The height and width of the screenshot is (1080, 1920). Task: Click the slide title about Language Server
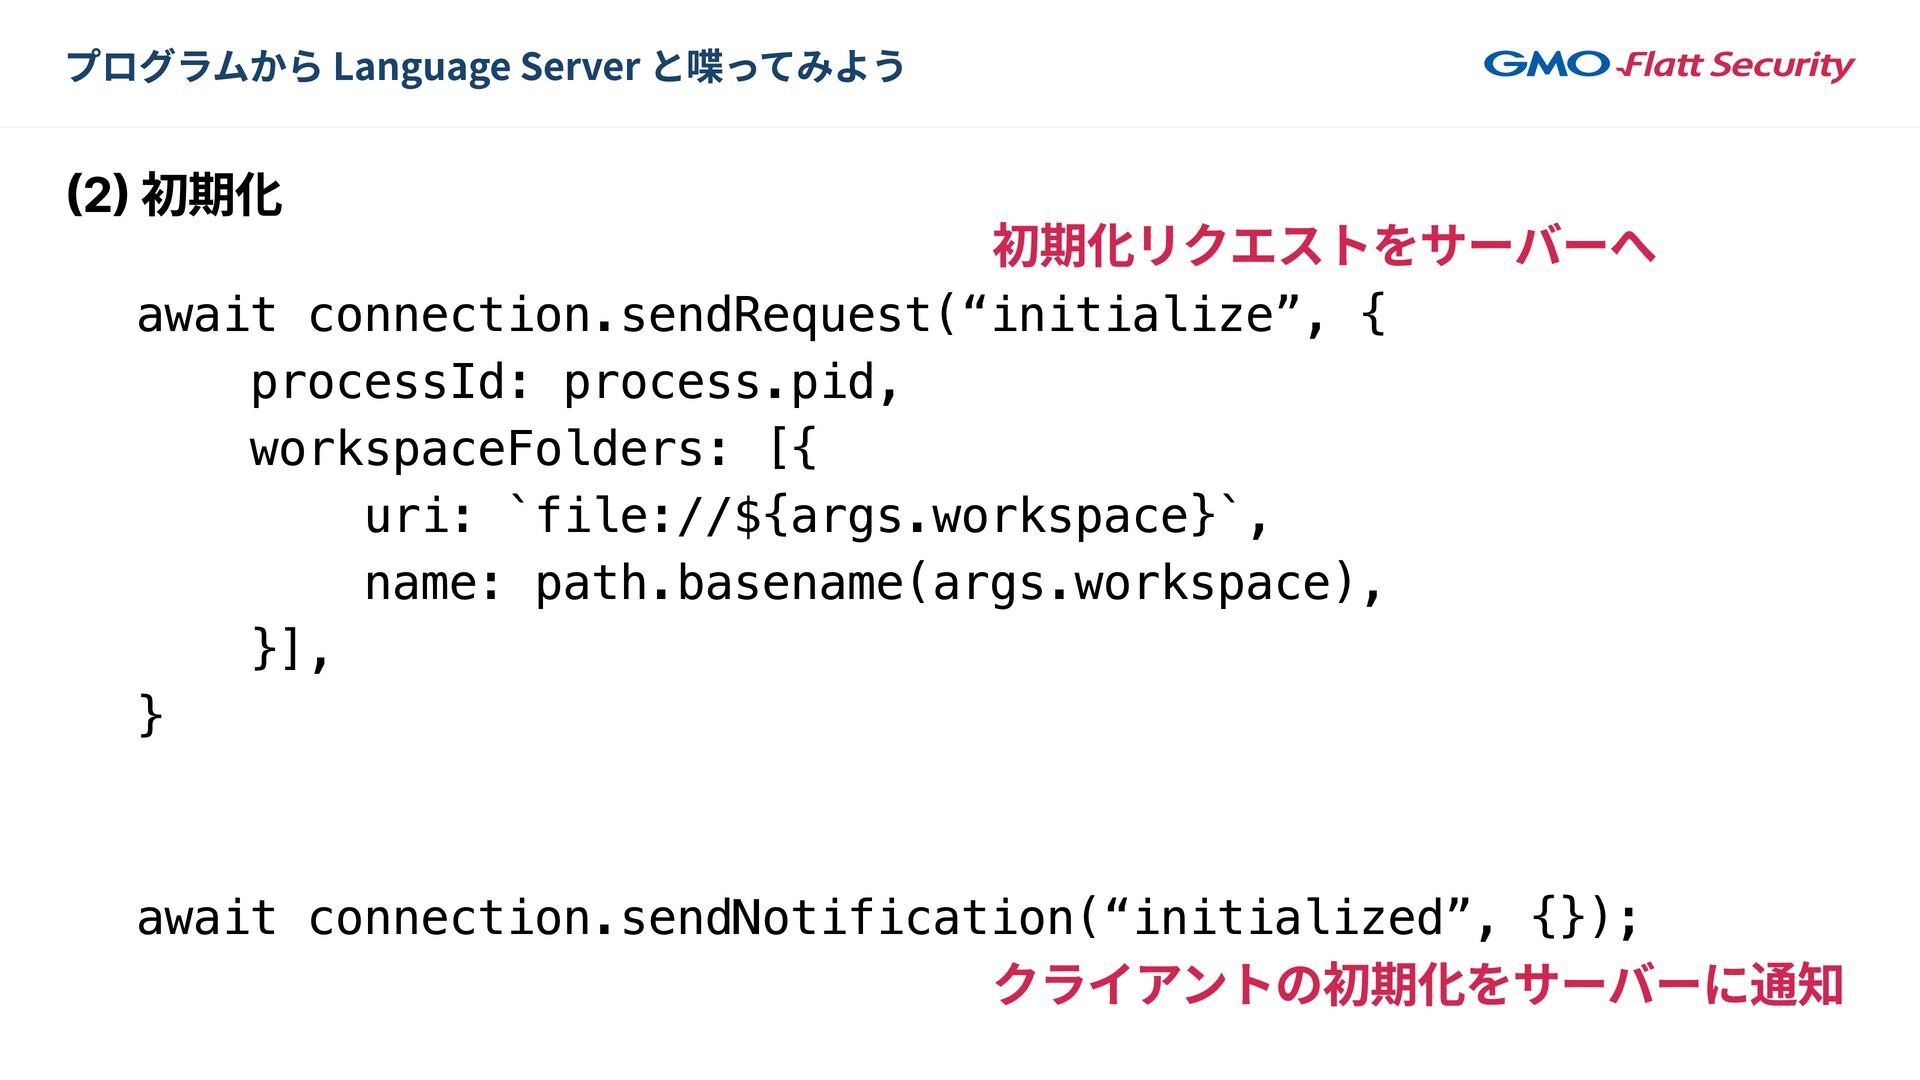click(485, 66)
